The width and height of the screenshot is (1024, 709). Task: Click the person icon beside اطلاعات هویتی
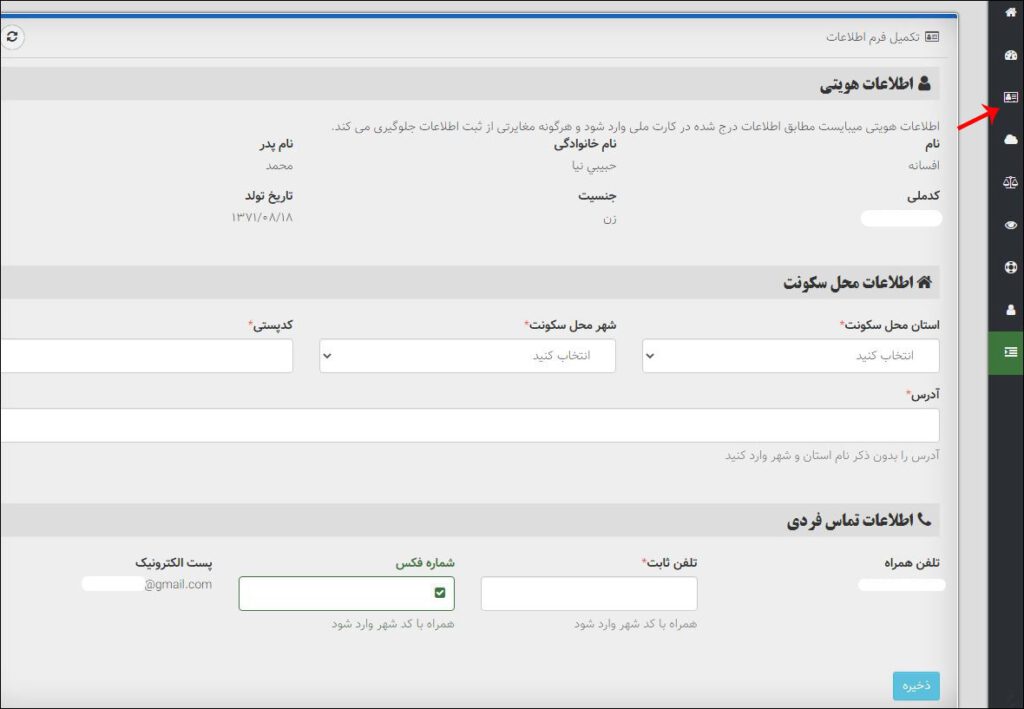point(924,83)
